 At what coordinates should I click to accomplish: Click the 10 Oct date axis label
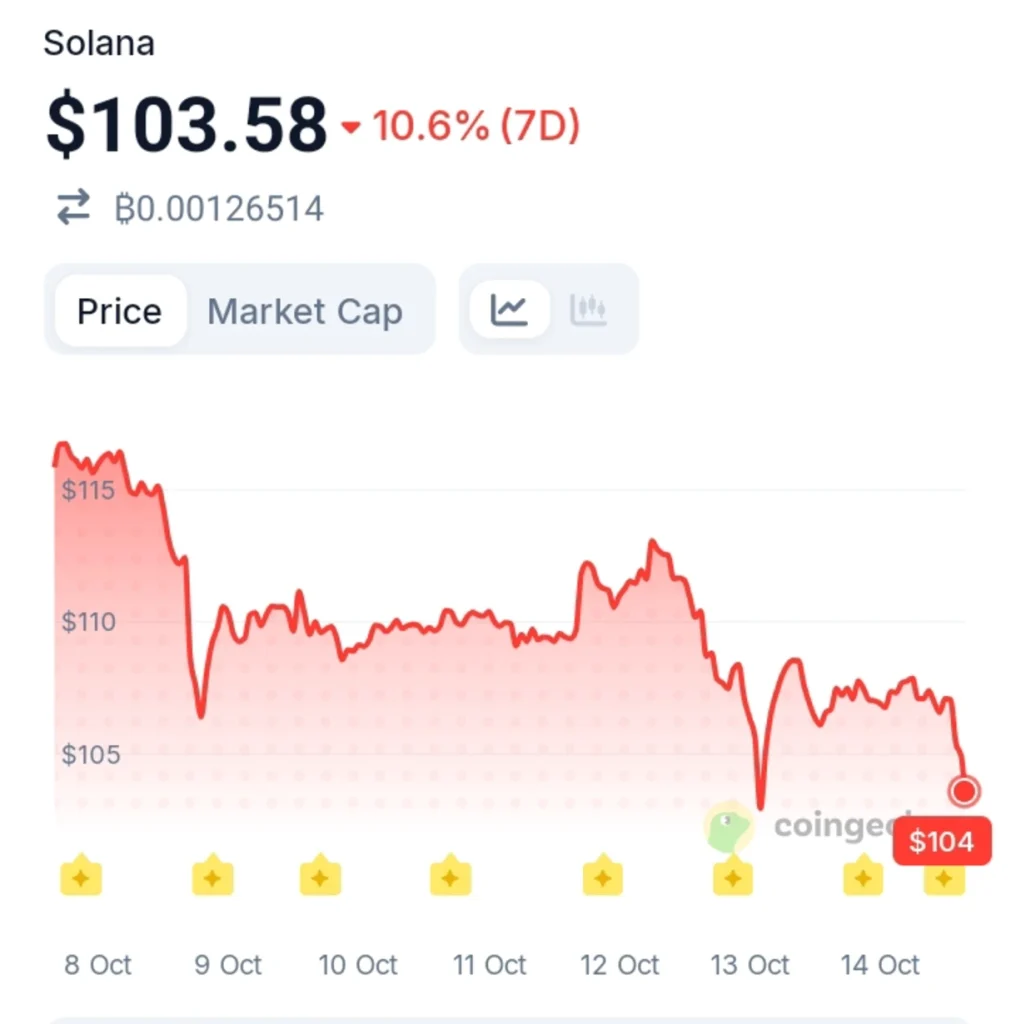pos(358,965)
